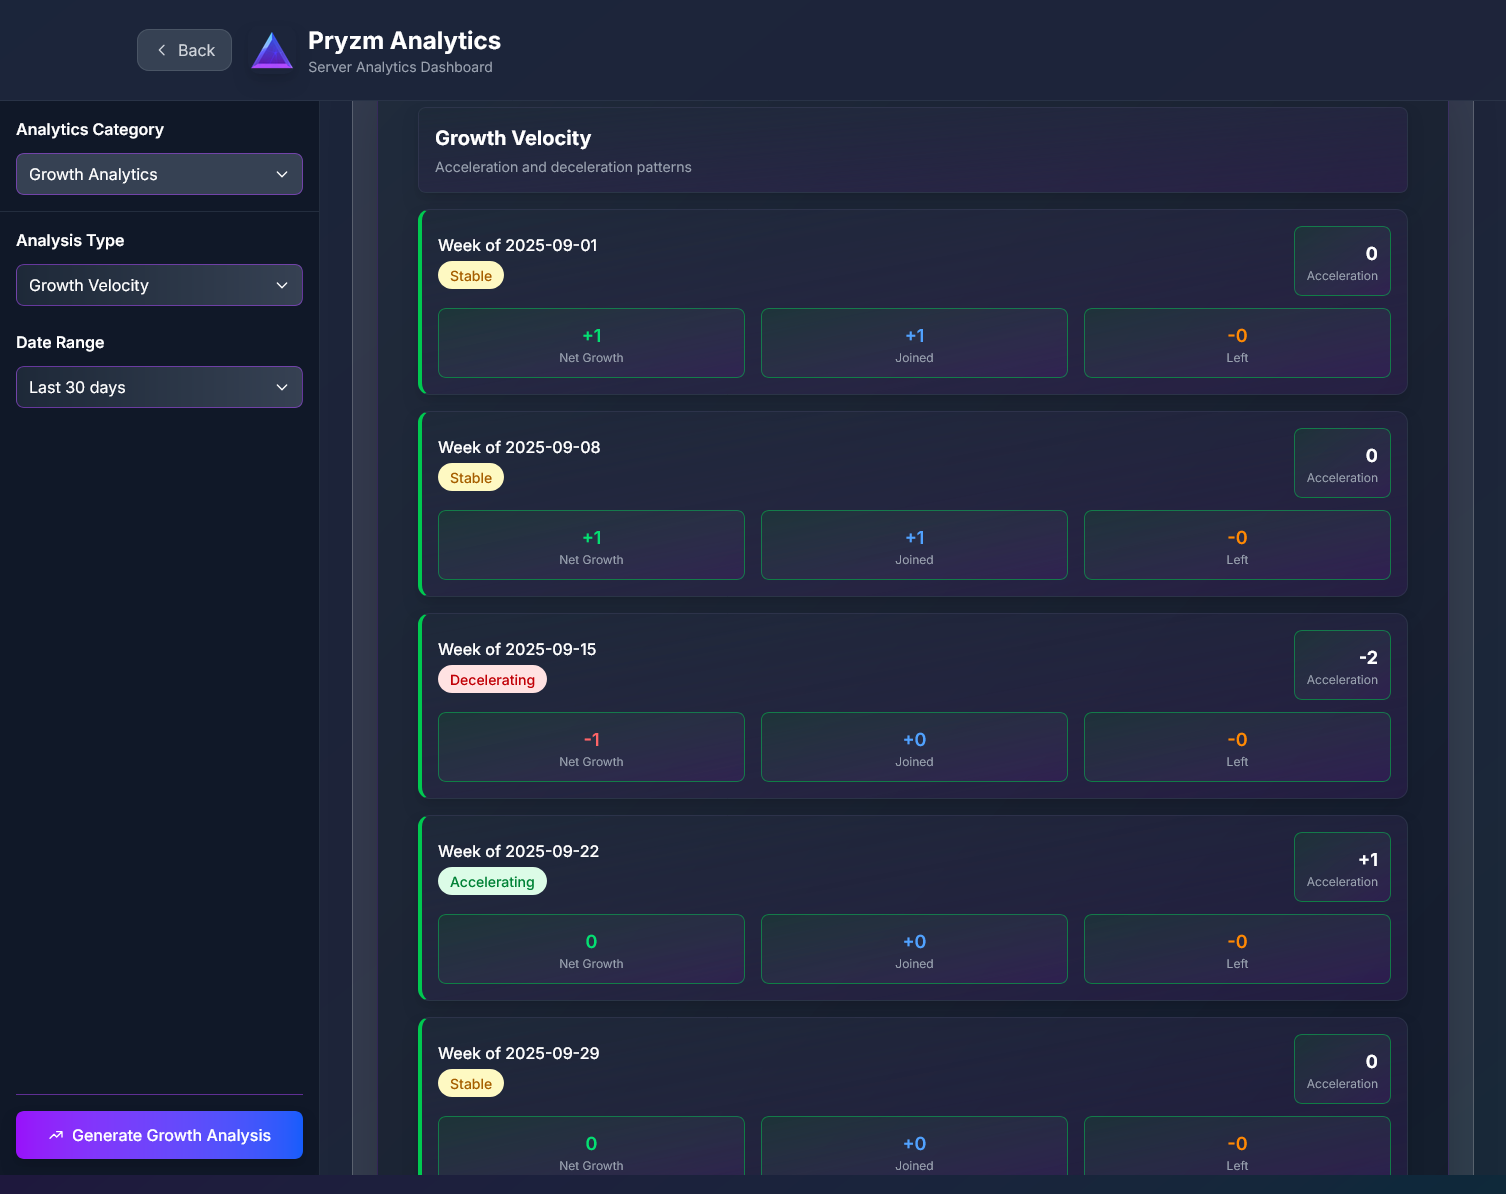Select the Accelerating badge for week 2025-09-22
Viewport: 1506px width, 1194px height.
coord(492,881)
